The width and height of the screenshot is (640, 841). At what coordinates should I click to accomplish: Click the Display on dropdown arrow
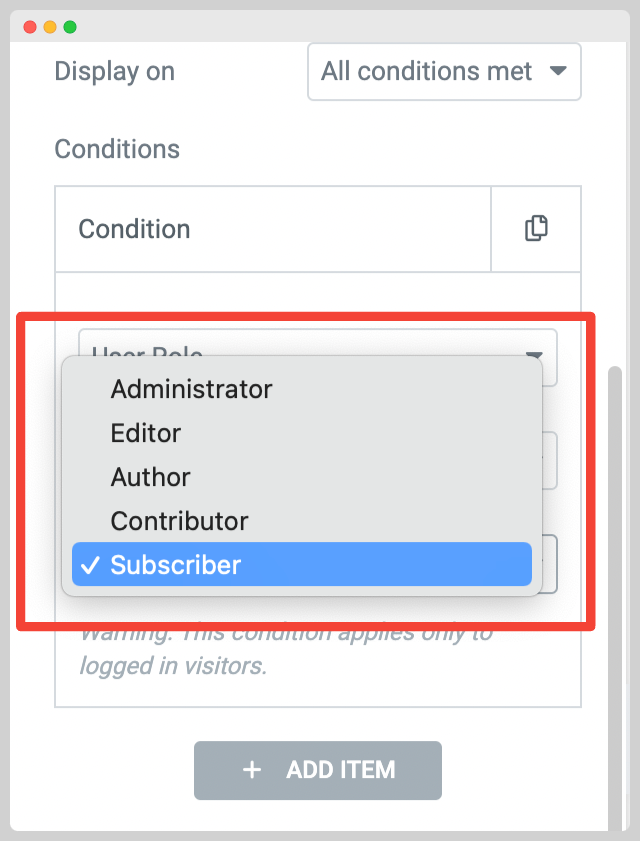point(558,71)
